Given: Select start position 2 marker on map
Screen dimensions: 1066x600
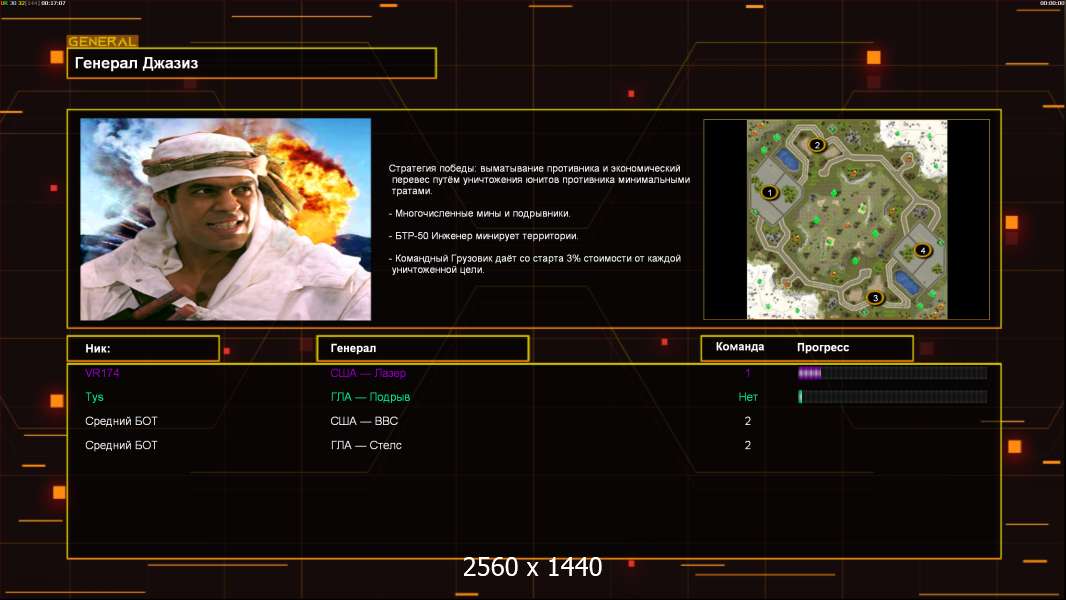Looking at the screenshot, I should point(816,145).
